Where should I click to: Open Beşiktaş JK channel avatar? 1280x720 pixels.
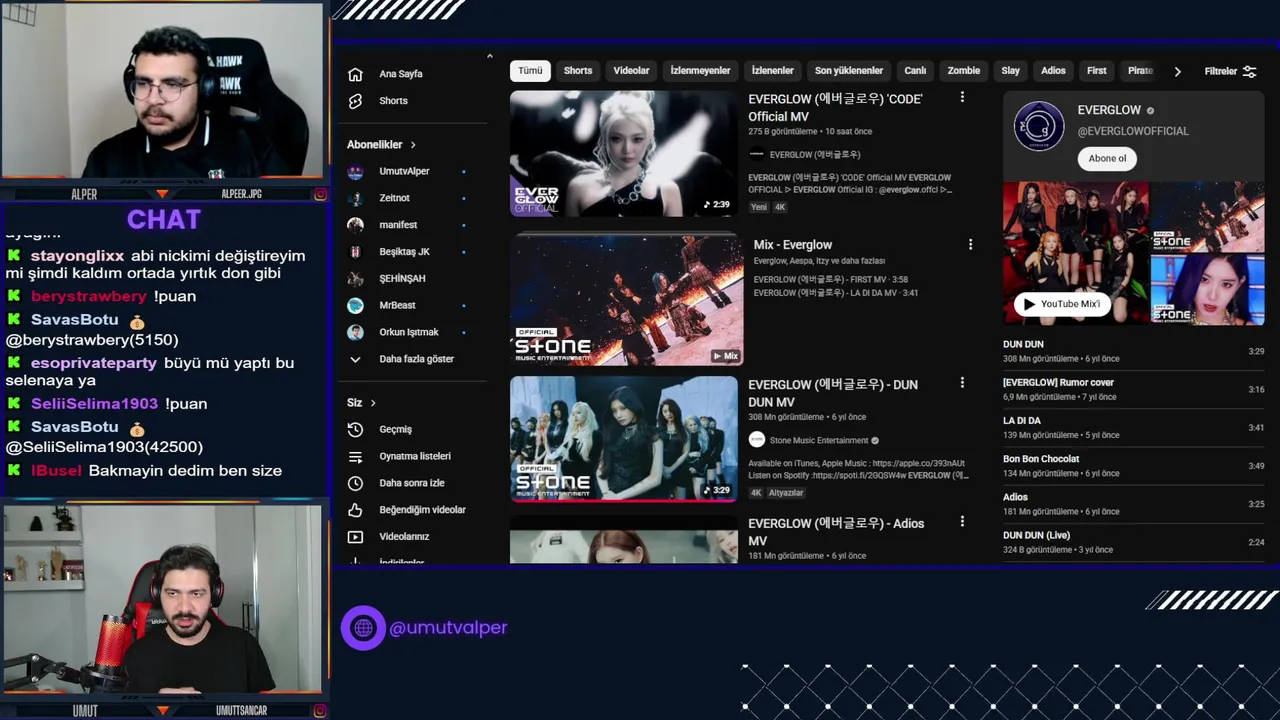coord(355,252)
